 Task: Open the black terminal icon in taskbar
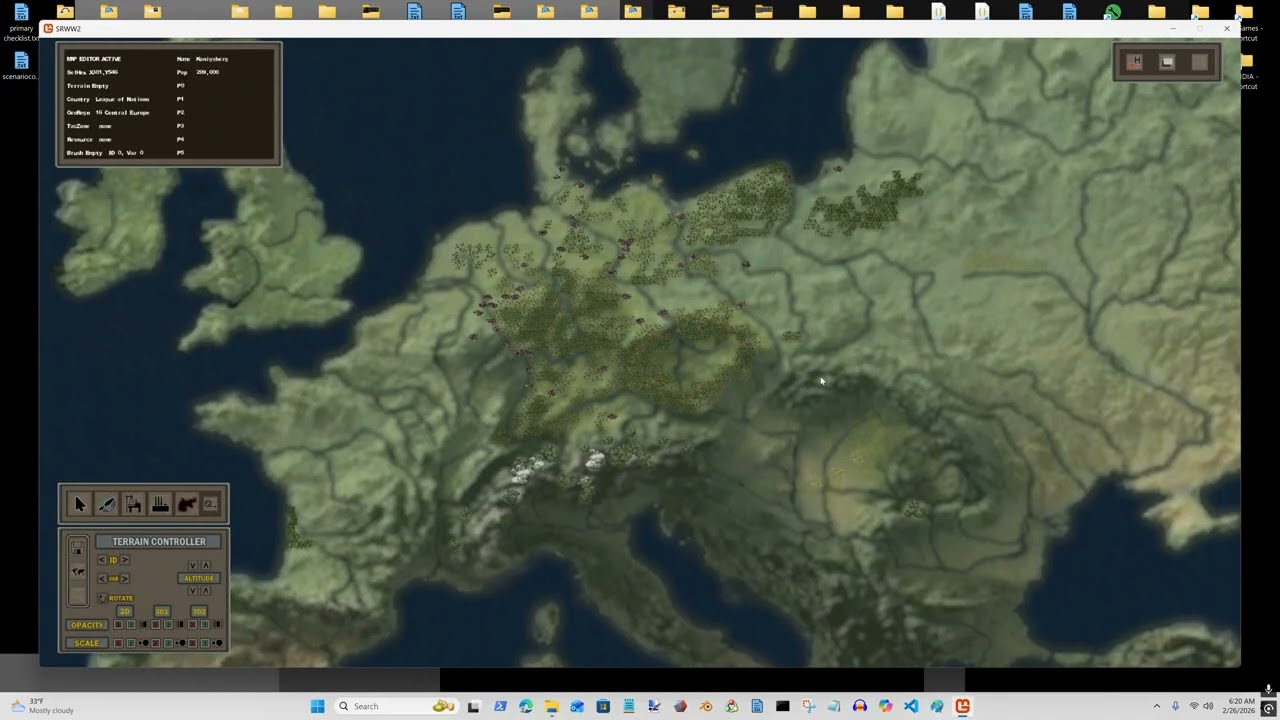pyautogui.click(x=782, y=706)
